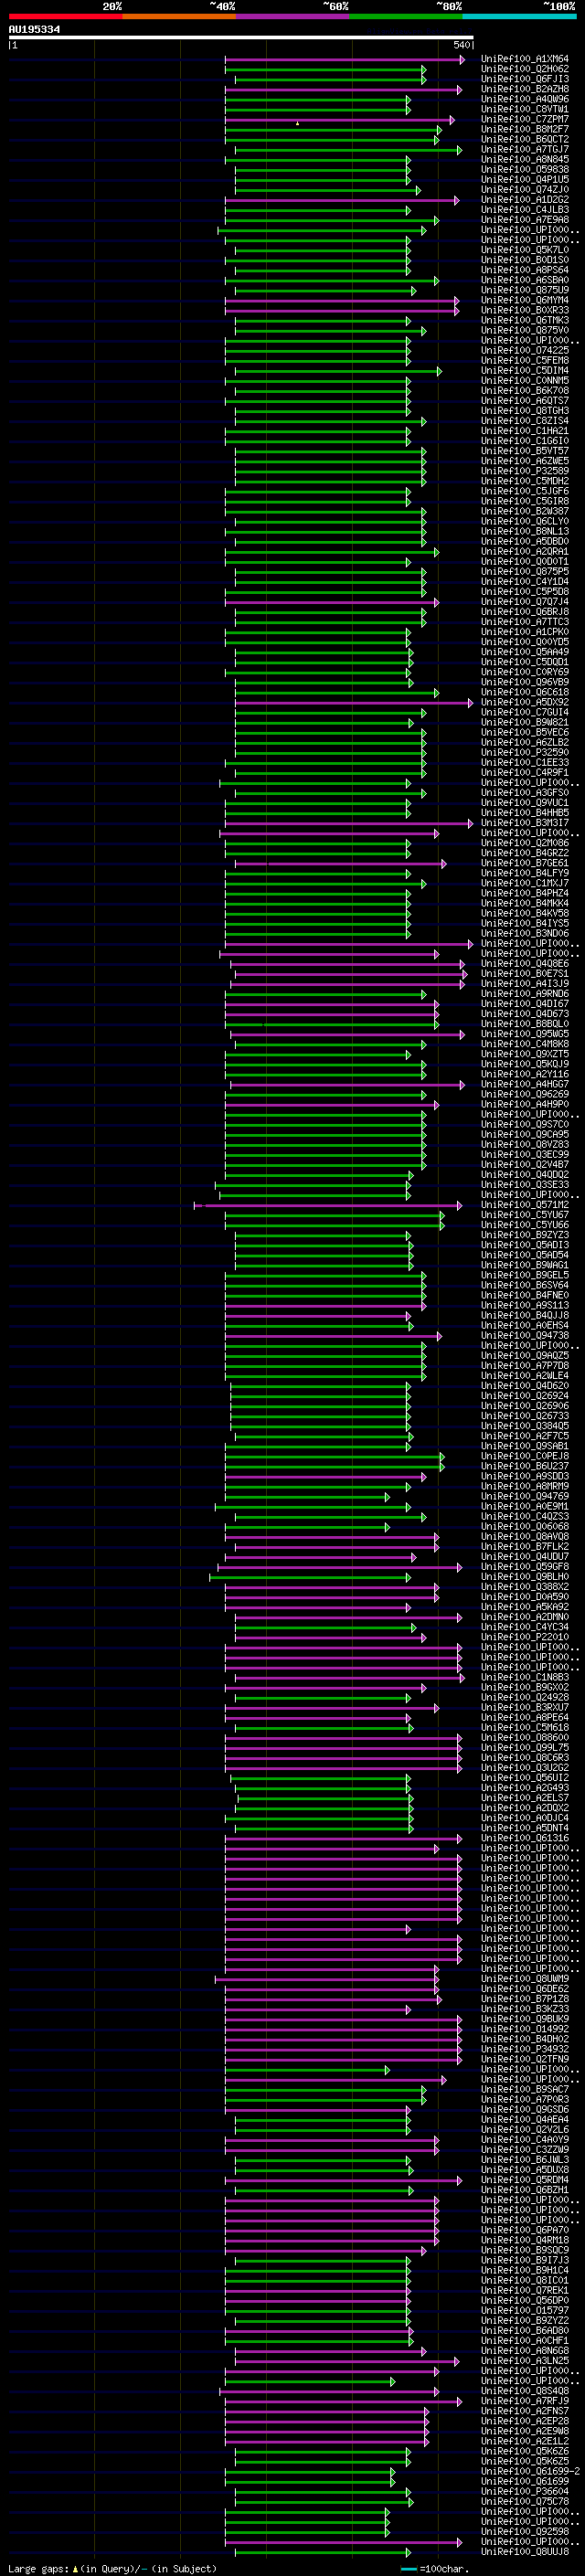
Task: Click the UniRef100_B0E7S1 label
Action: [x=525, y=974]
